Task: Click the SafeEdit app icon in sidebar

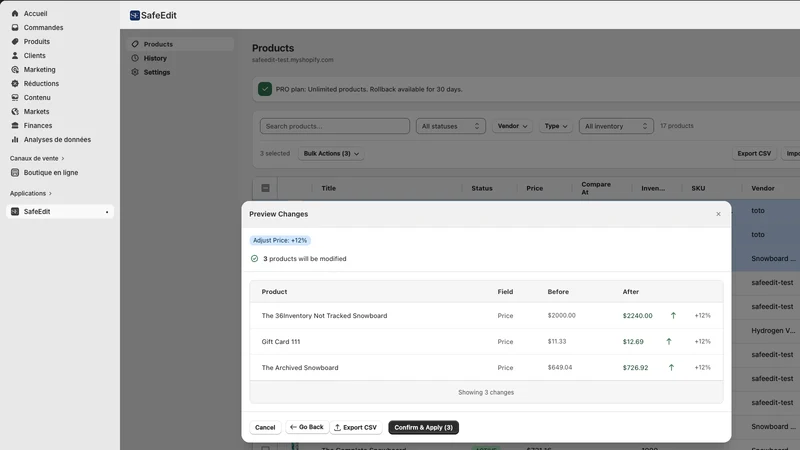Action: (x=15, y=211)
